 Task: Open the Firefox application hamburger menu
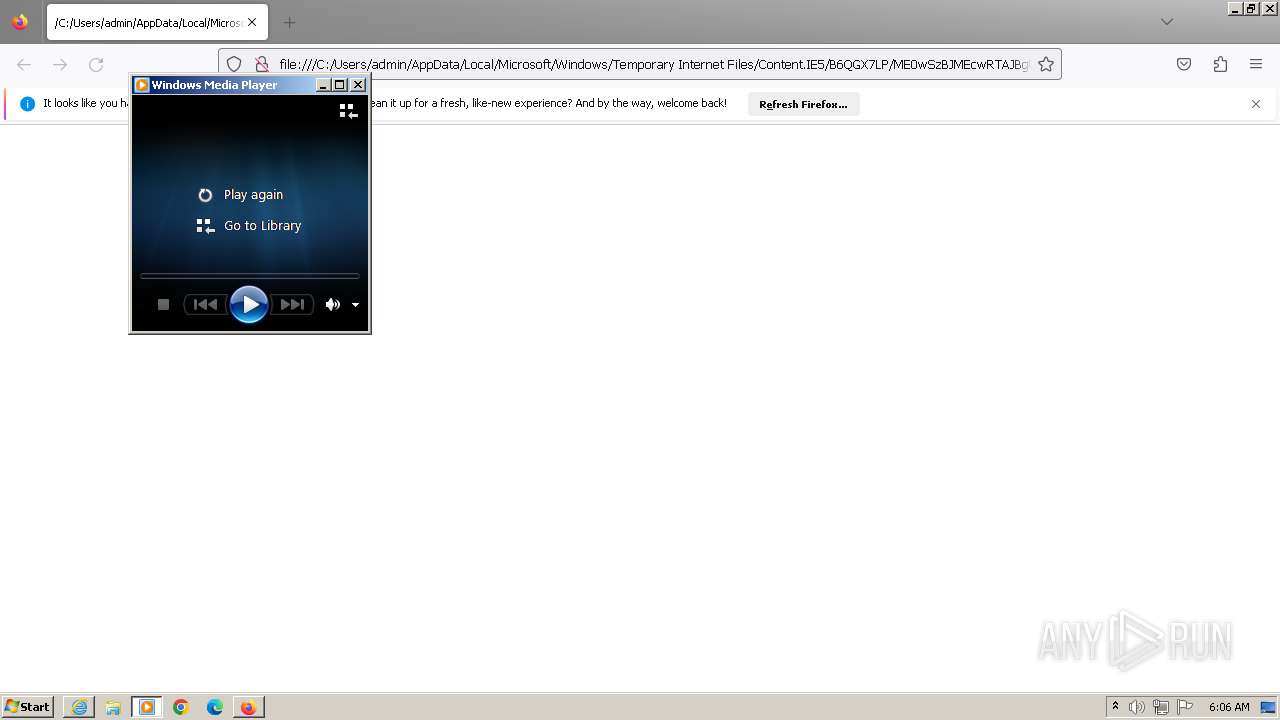(x=1256, y=64)
